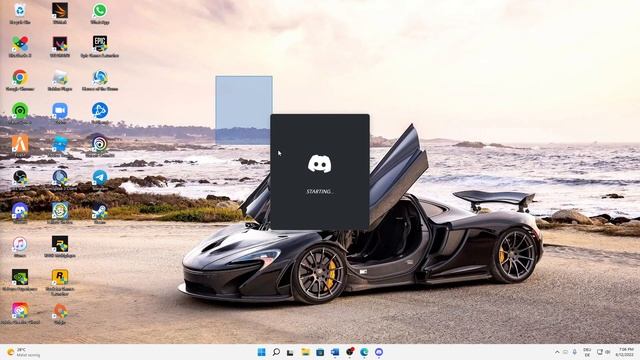
Task: Open the Task View taskbar button
Action: 290,352
